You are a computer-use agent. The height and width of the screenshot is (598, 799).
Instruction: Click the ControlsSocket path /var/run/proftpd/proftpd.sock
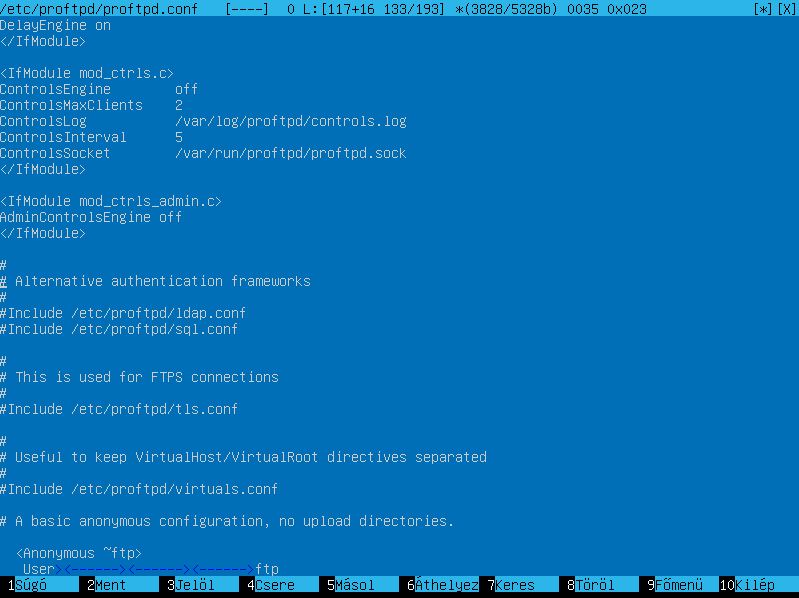(x=290, y=153)
